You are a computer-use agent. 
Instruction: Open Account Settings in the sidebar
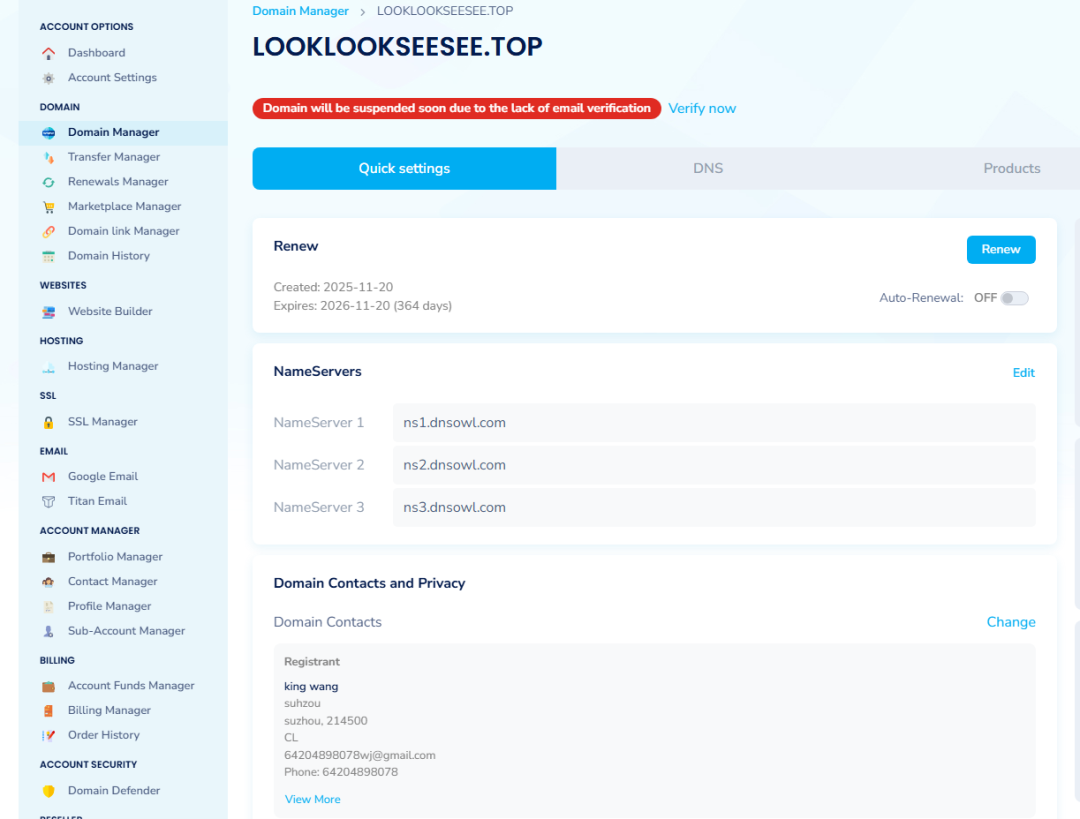112,77
